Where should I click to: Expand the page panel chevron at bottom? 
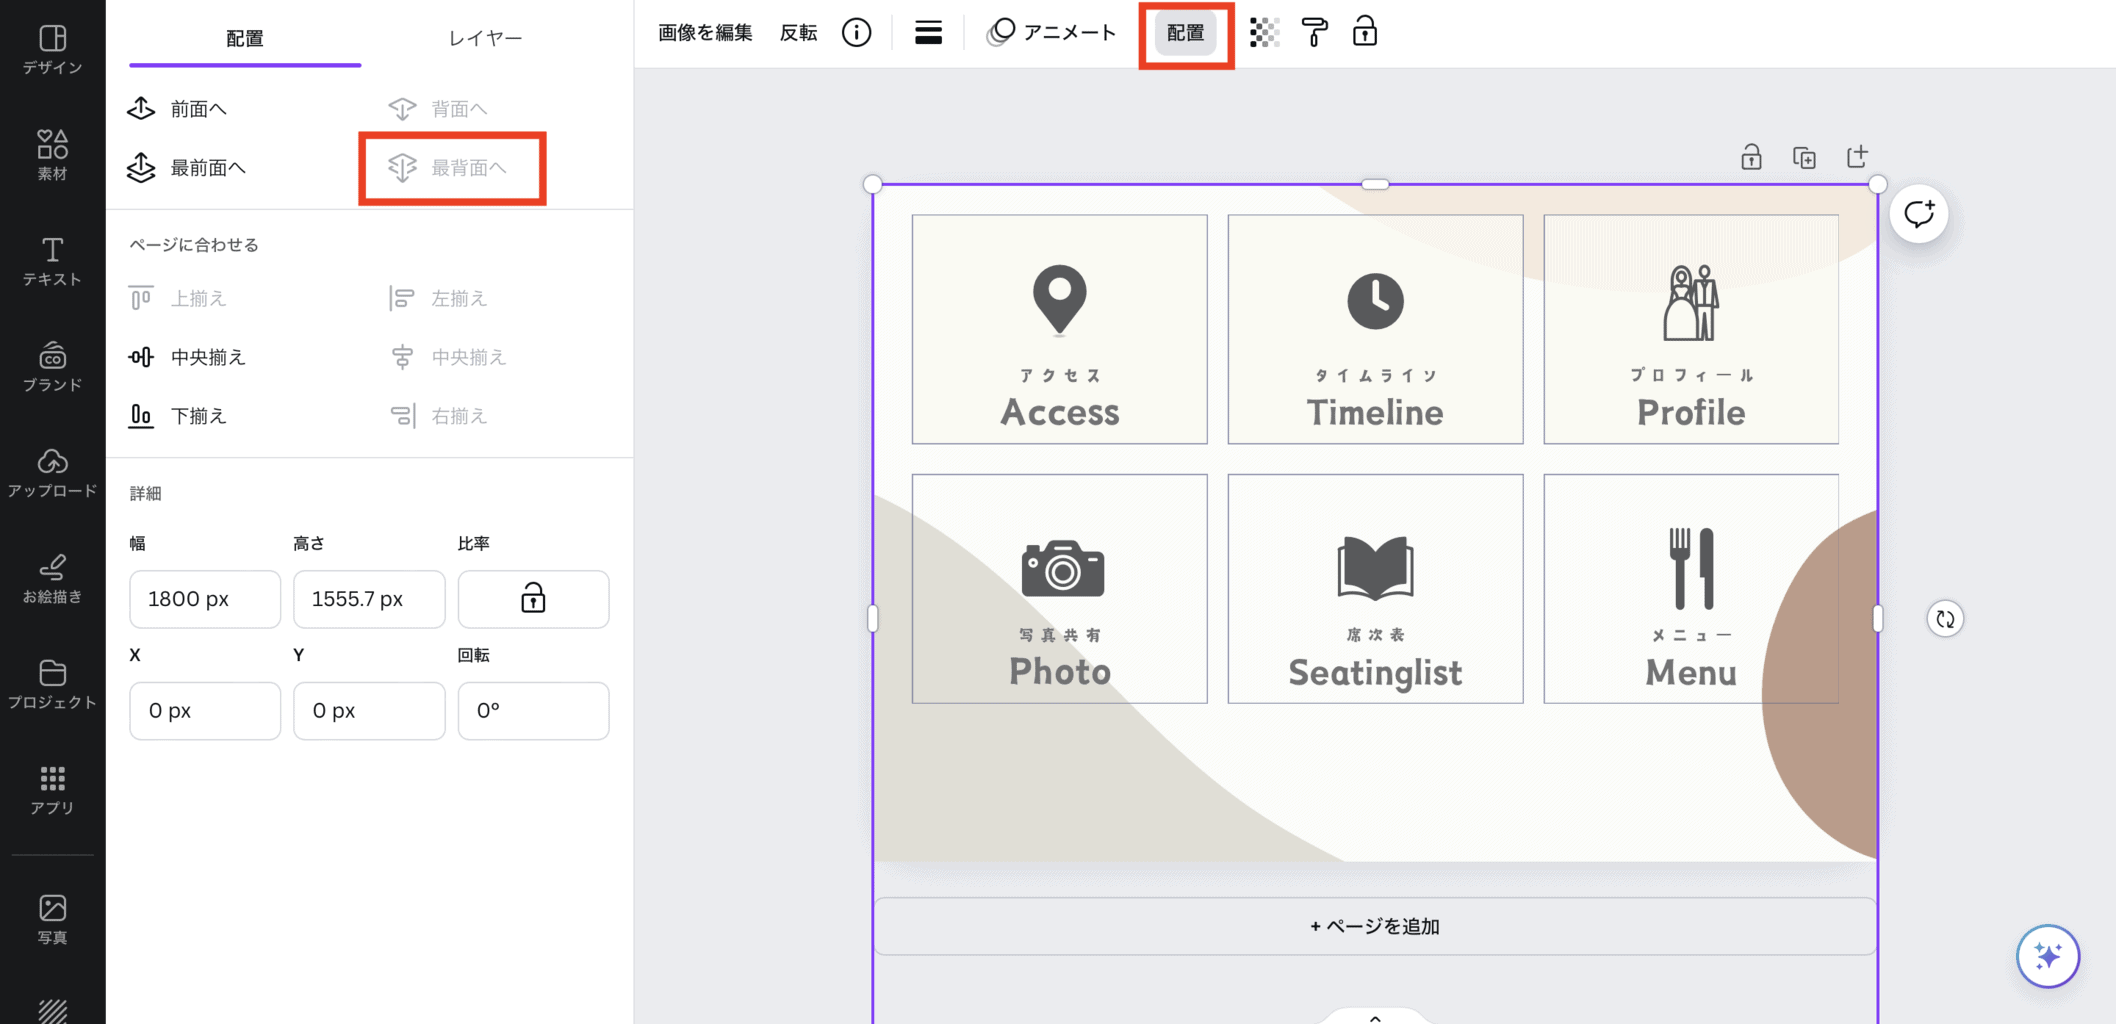[x=1375, y=1017]
